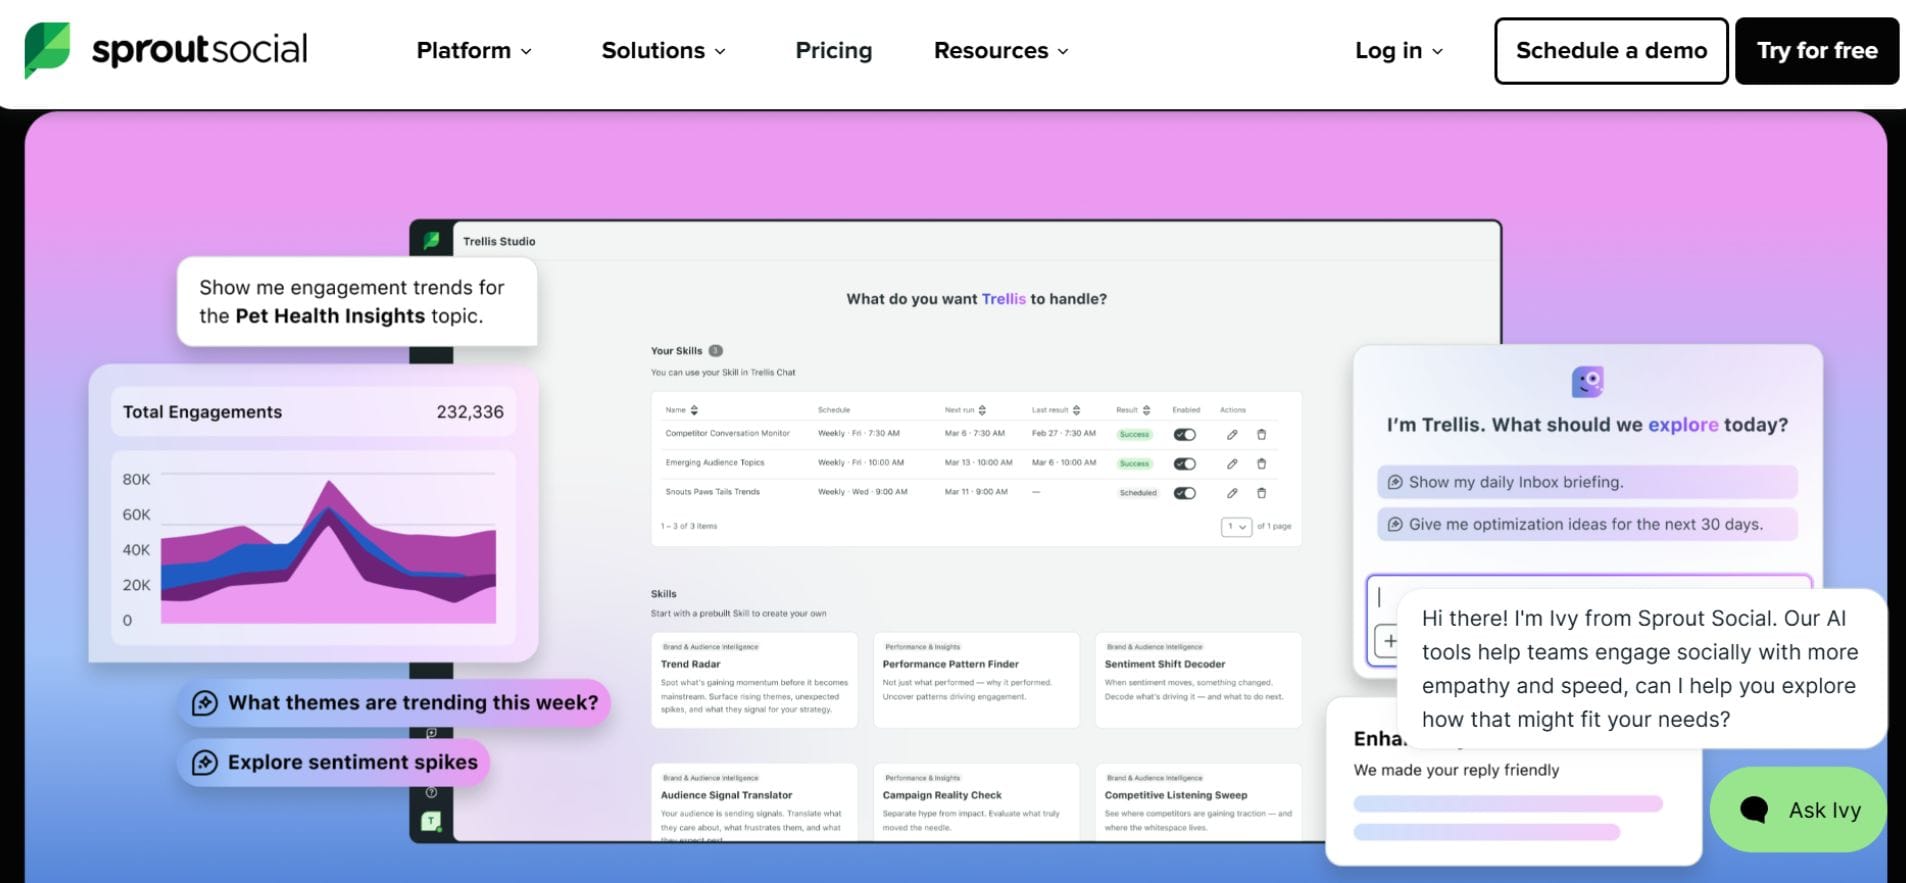The image size is (1906, 883).
Task: Open the Performance Pattern Finder skill card
Action: point(976,680)
